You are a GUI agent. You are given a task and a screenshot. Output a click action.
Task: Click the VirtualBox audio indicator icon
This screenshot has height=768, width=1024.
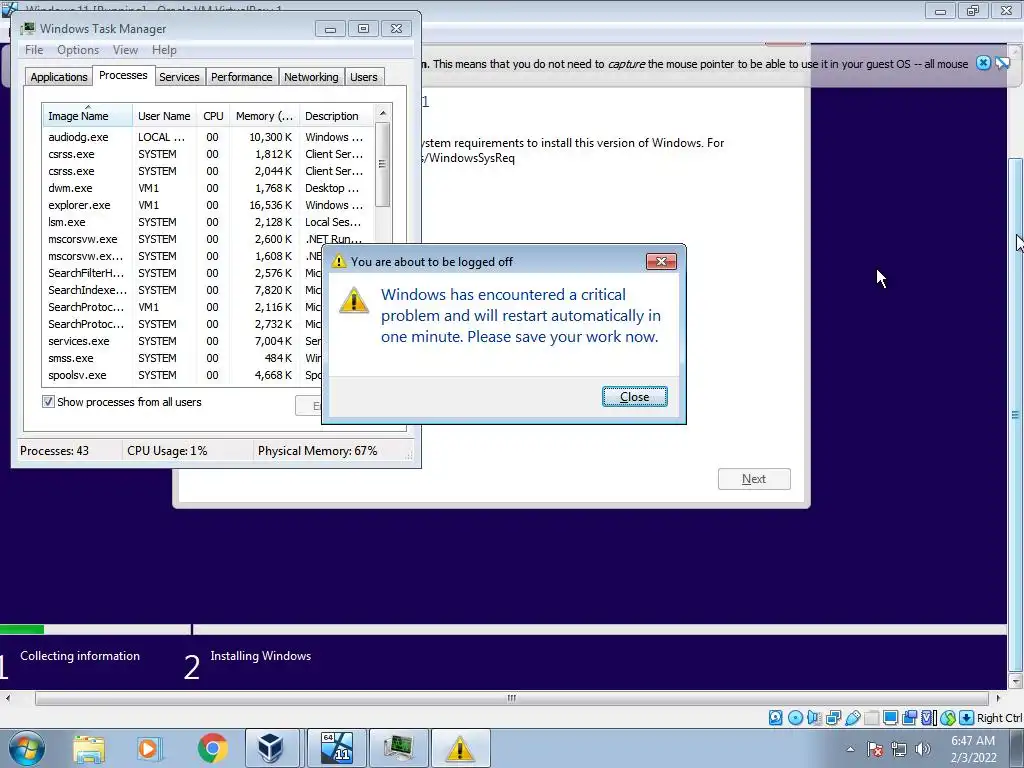point(814,718)
